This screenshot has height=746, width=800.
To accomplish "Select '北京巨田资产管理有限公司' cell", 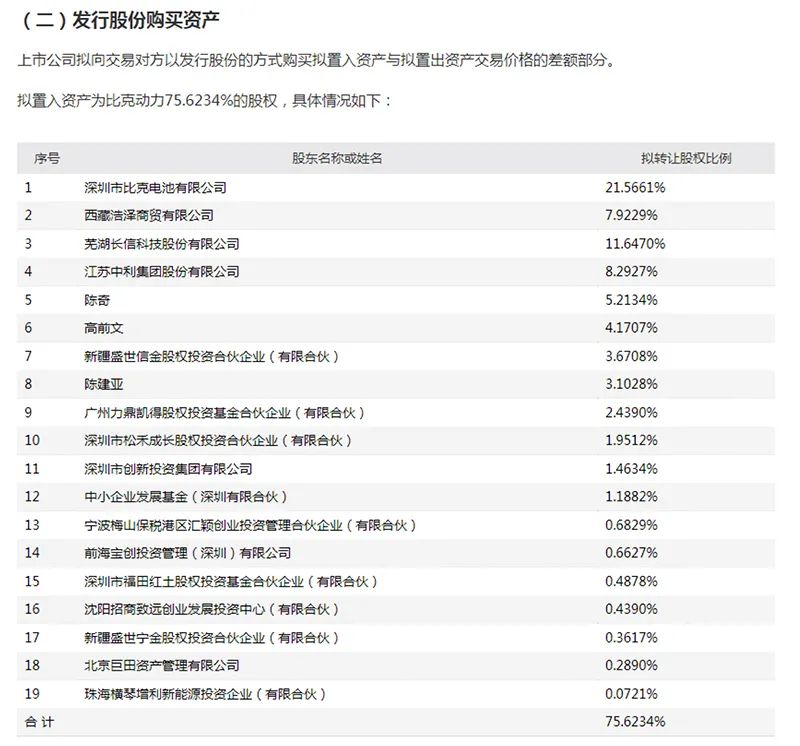I will 162,665.
